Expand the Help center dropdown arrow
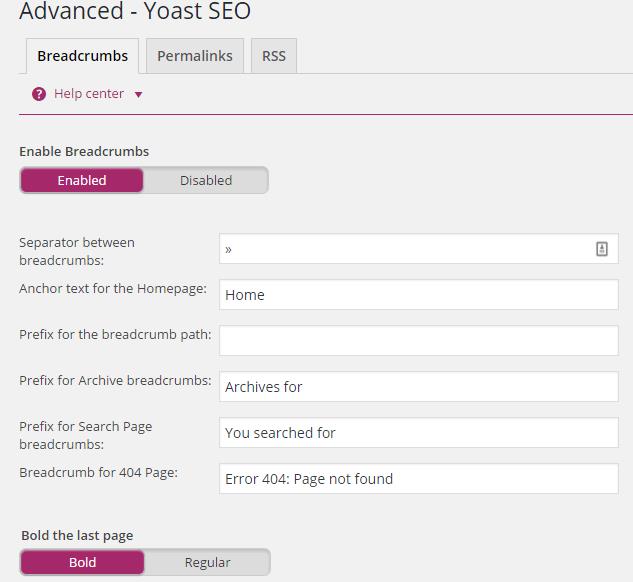 coord(138,95)
